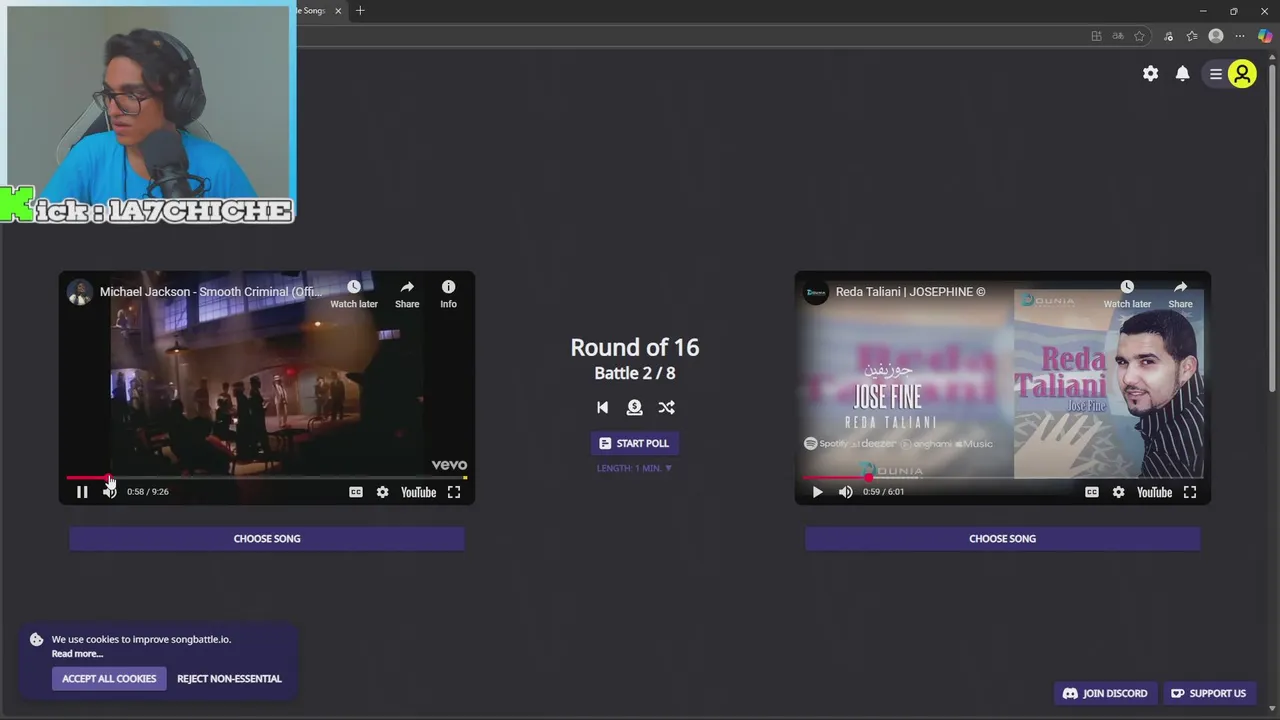
Task: Choose Song under Michael Jackson video
Action: pos(267,538)
